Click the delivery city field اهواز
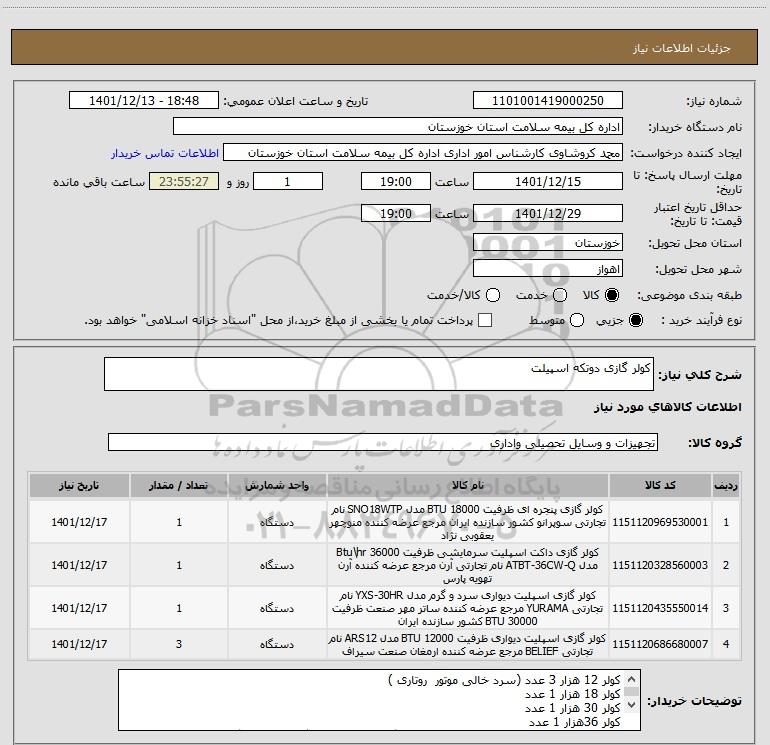The width and height of the screenshot is (770, 745). coord(548,269)
